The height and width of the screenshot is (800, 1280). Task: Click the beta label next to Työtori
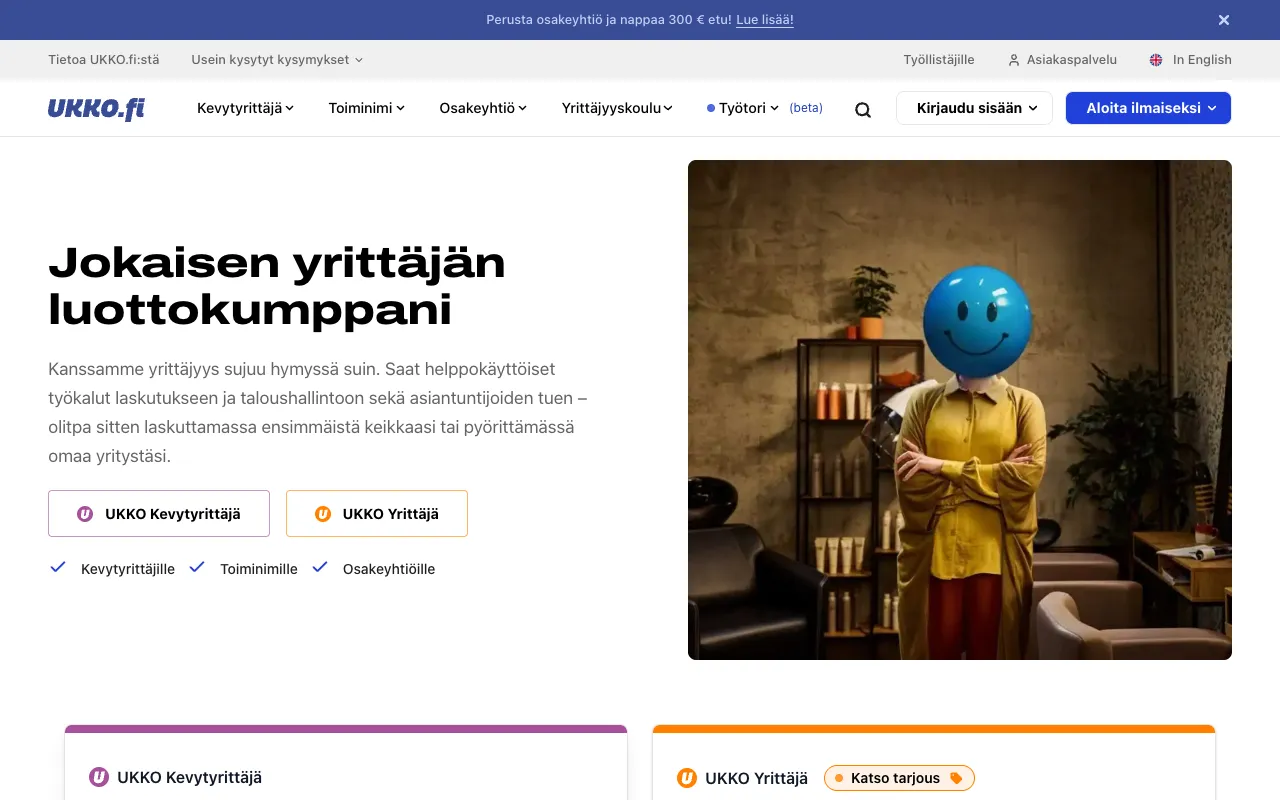pos(806,108)
